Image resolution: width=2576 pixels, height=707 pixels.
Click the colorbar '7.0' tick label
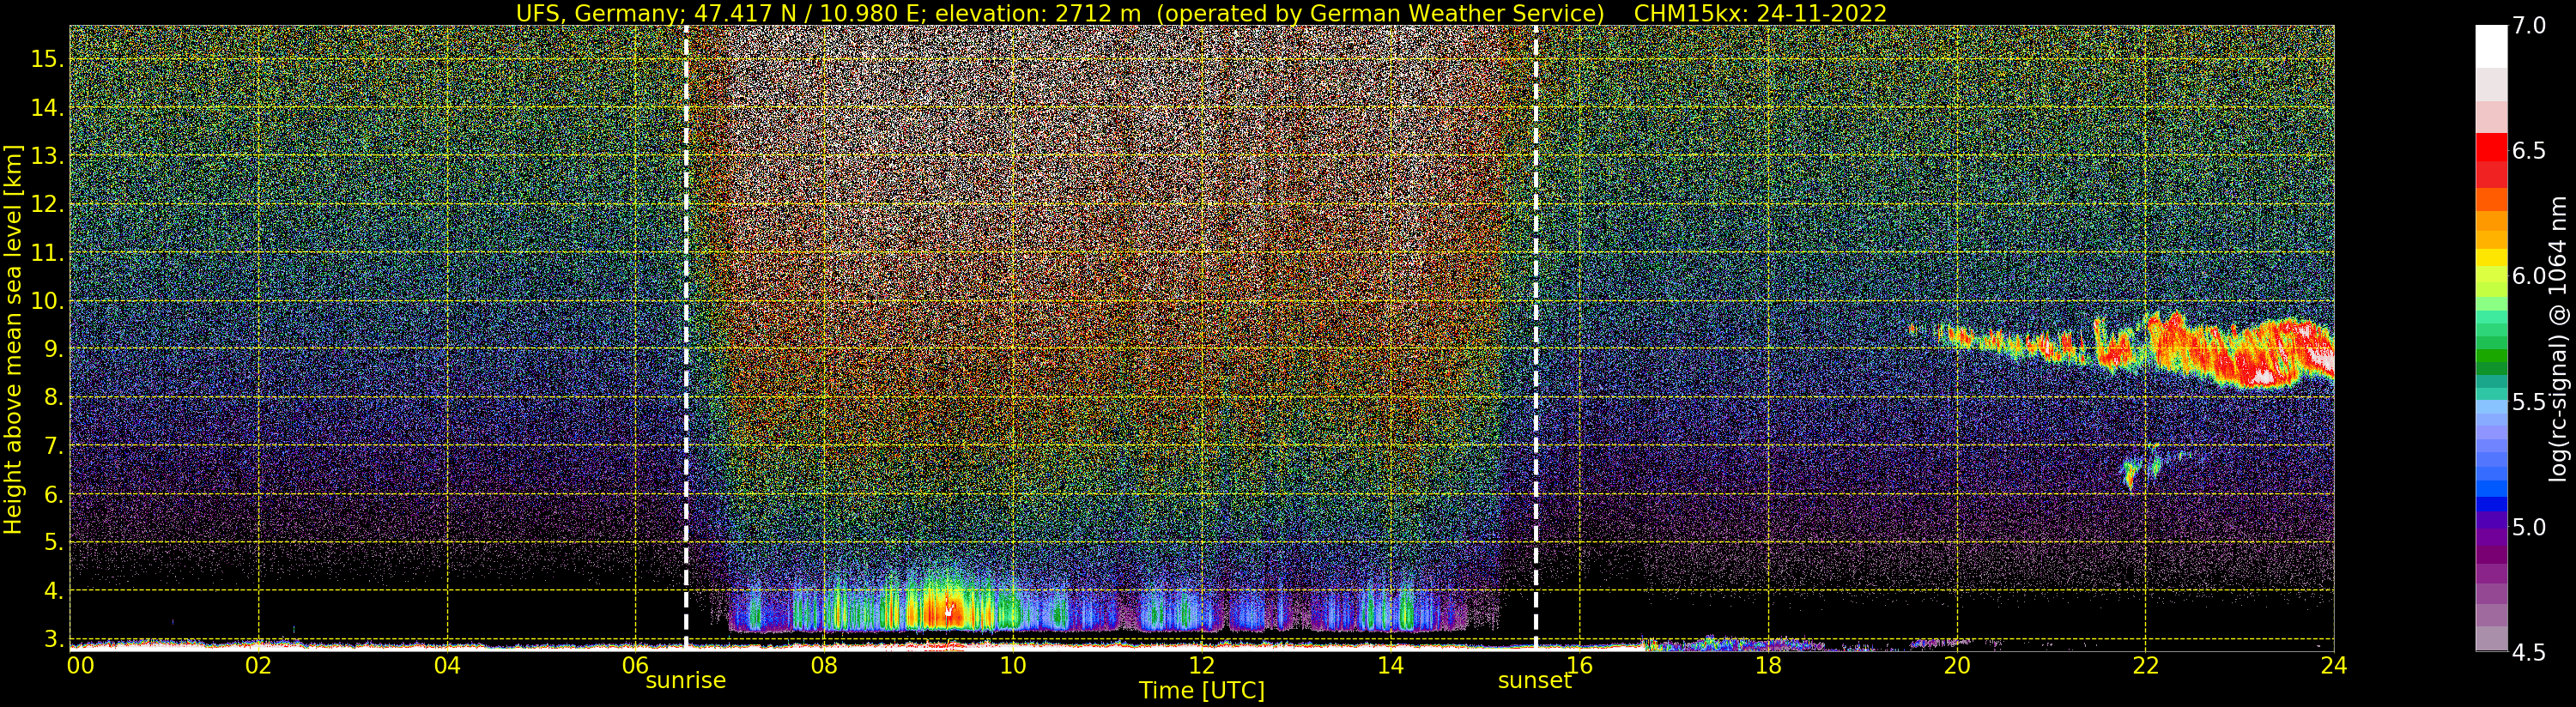coord(2528,25)
